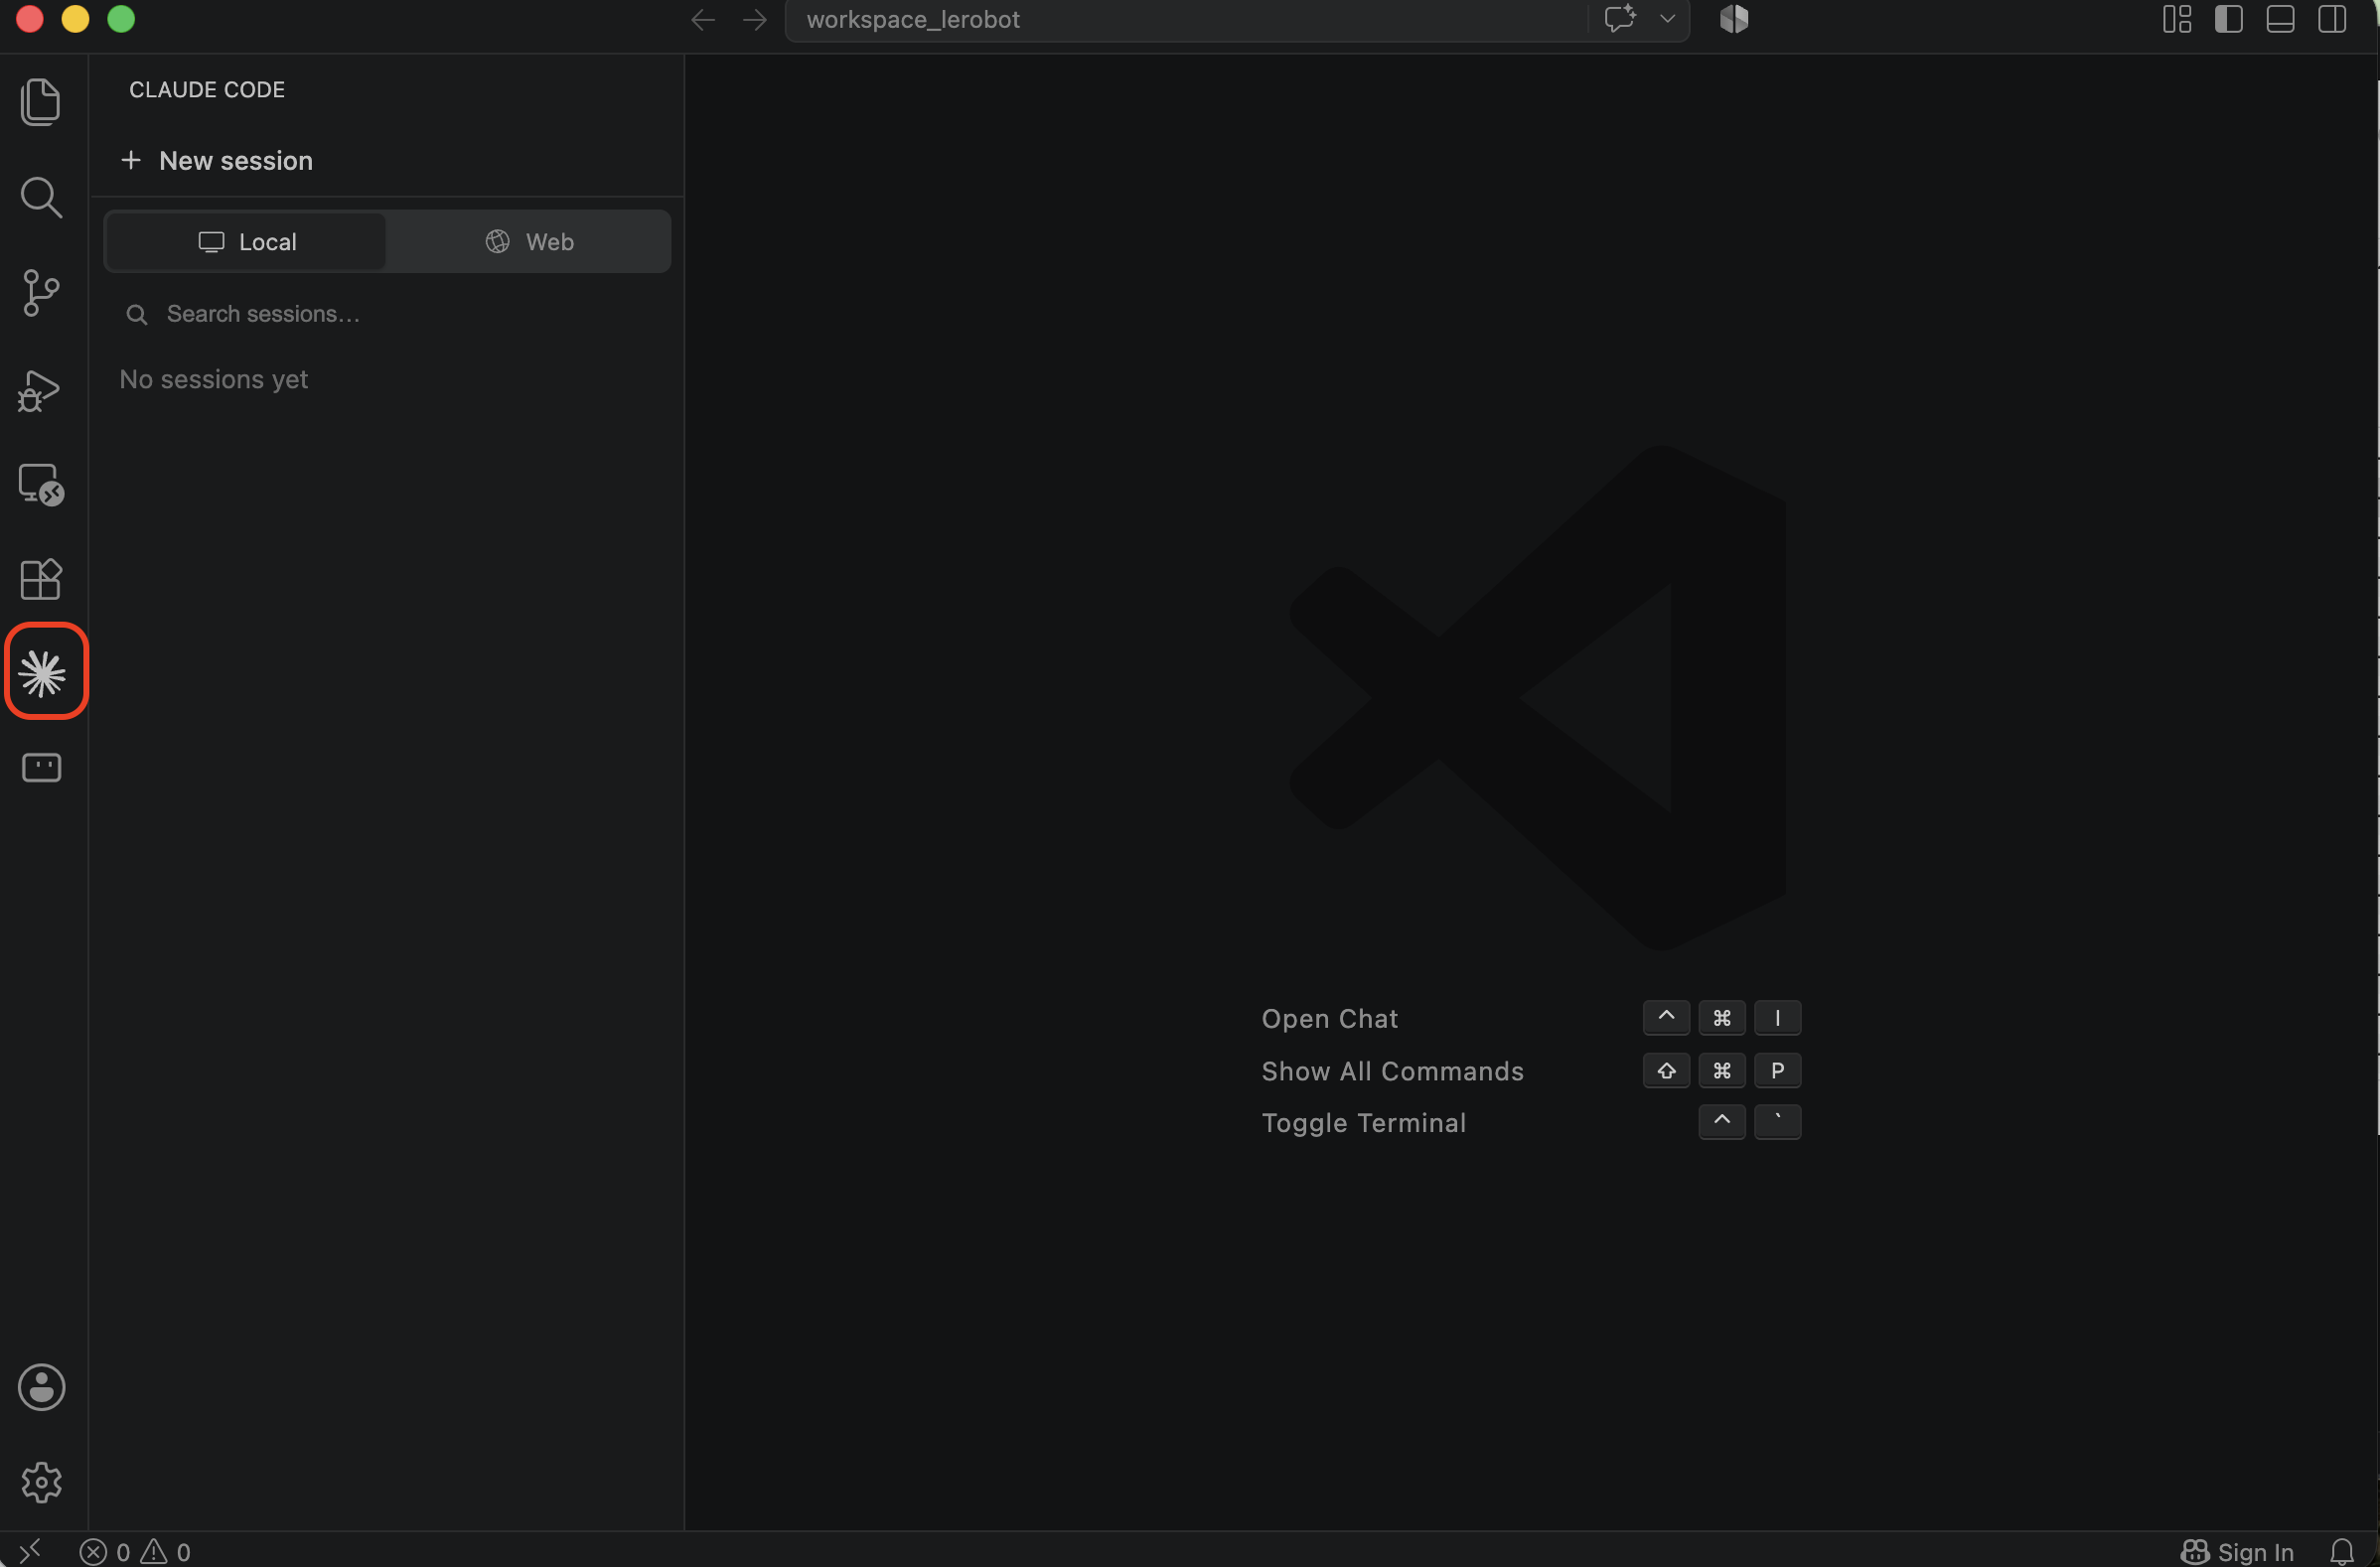Open the Customize Layout menu
The image size is (2380, 1567).
[2176, 19]
